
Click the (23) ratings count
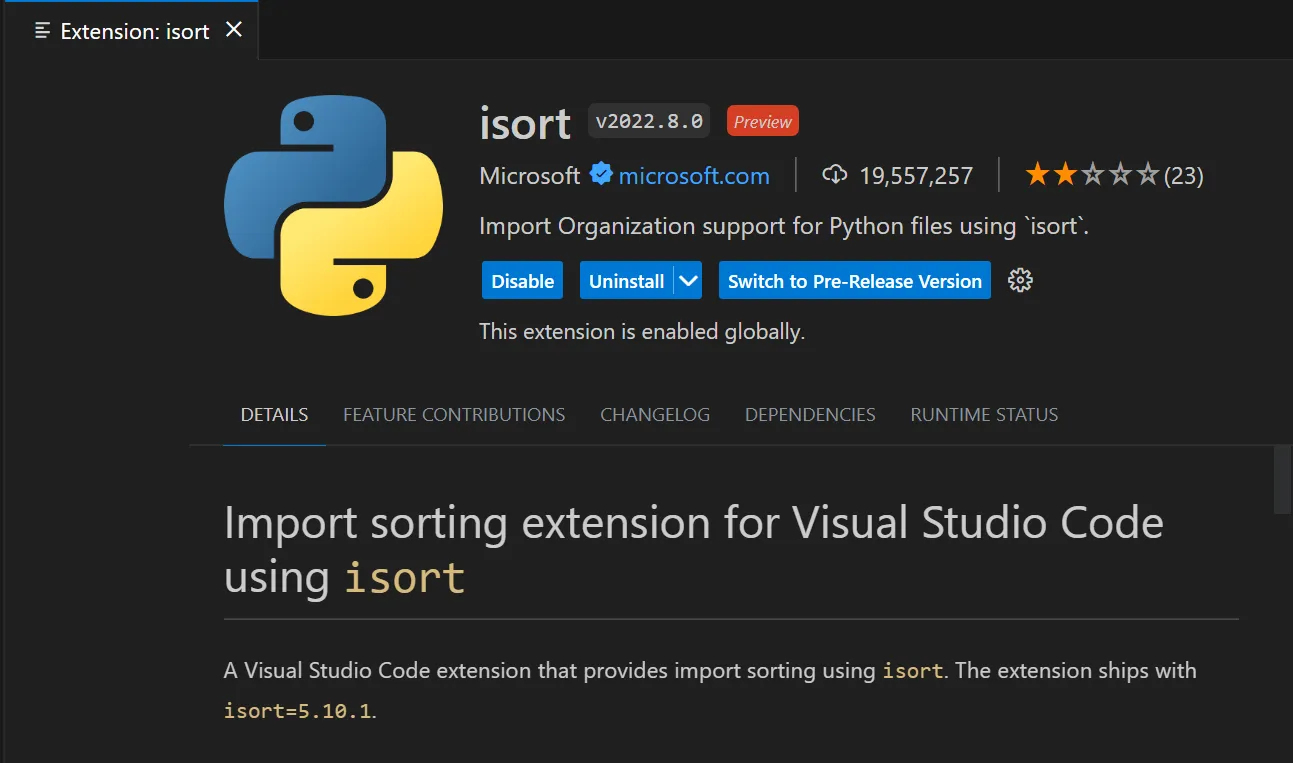pyautogui.click(x=1186, y=173)
